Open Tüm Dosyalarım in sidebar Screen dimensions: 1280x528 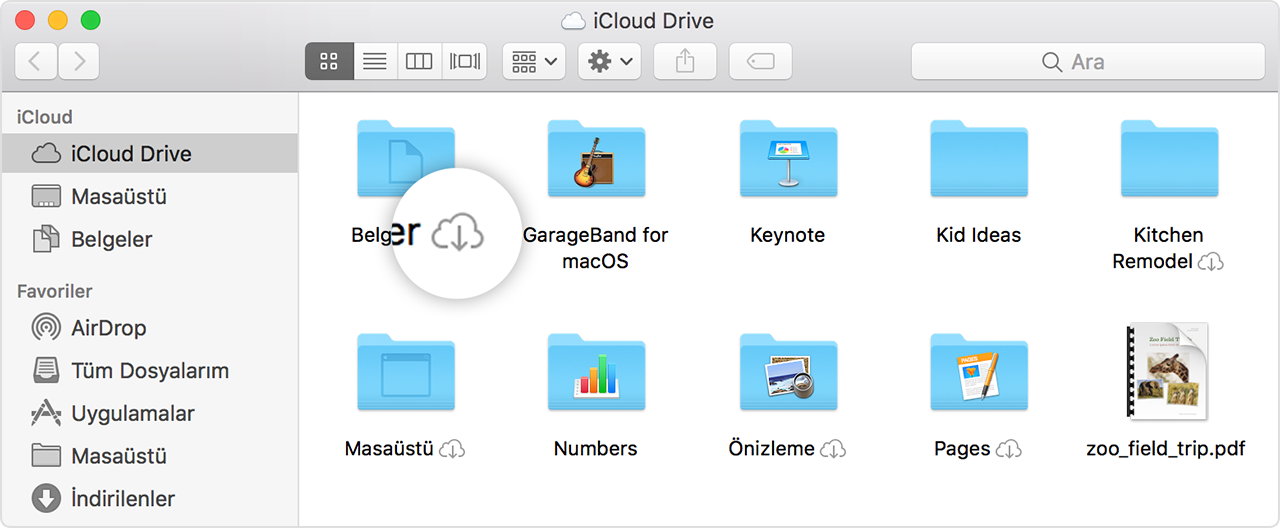[149, 370]
